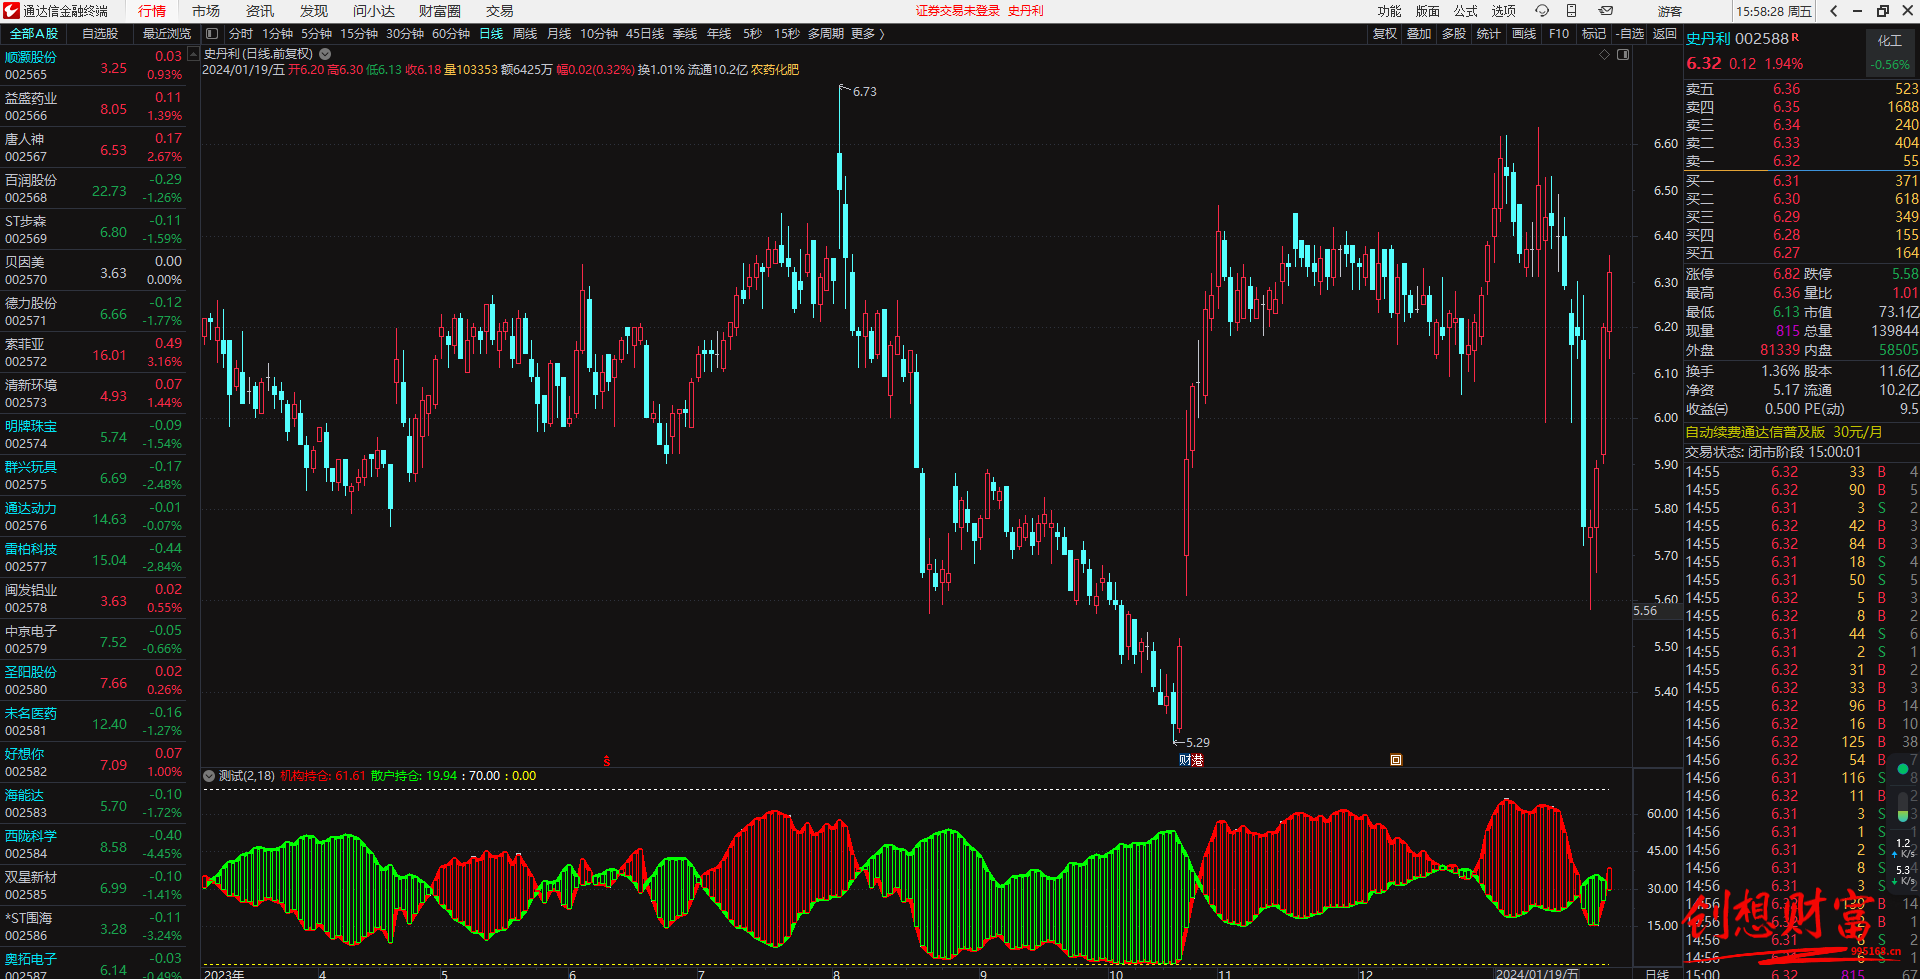Click the 统计 statistics button
This screenshot has height=979, width=1920.
pyautogui.click(x=1489, y=34)
